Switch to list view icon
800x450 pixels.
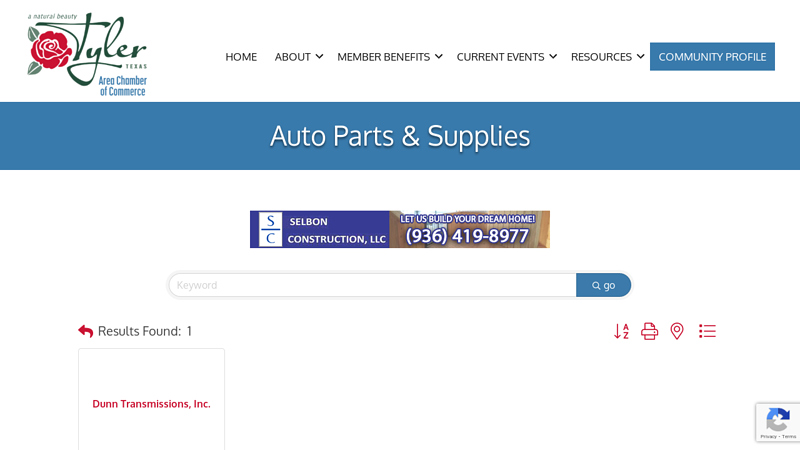click(707, 331)
